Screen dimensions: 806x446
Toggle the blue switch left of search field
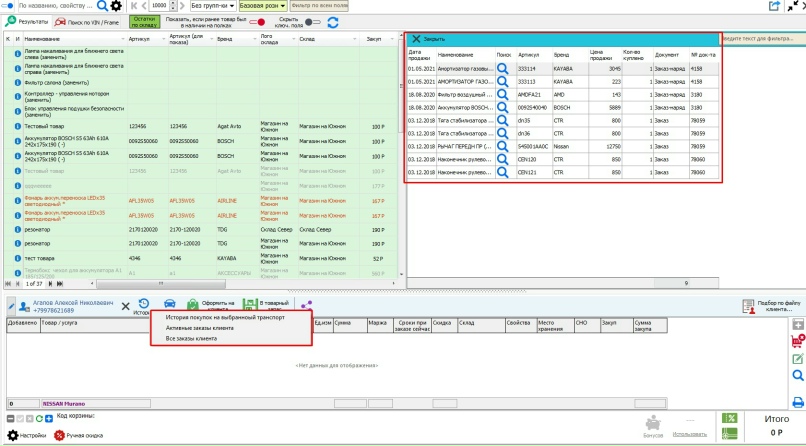coord(9,6)
